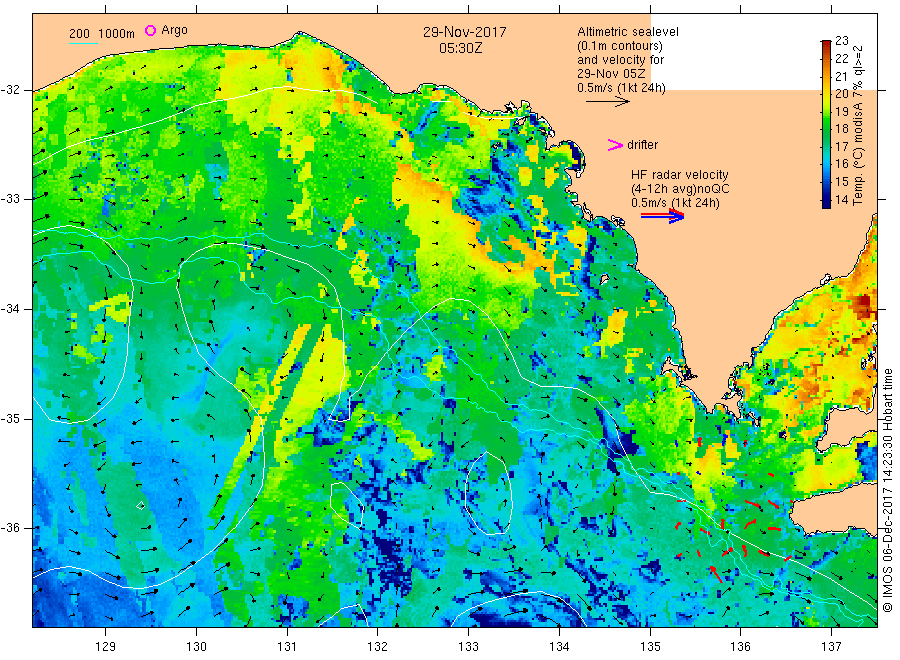The width and height of the screenshot is (900, 660).
Task: Click the '200' depth legend text
Action: coord(79,34)
